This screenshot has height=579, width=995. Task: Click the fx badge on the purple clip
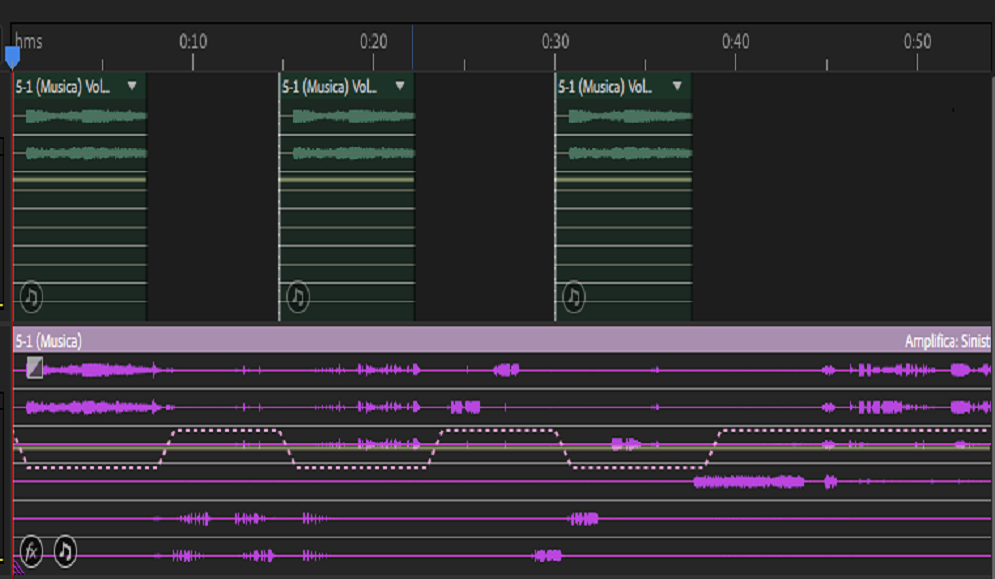pos(31,550)
